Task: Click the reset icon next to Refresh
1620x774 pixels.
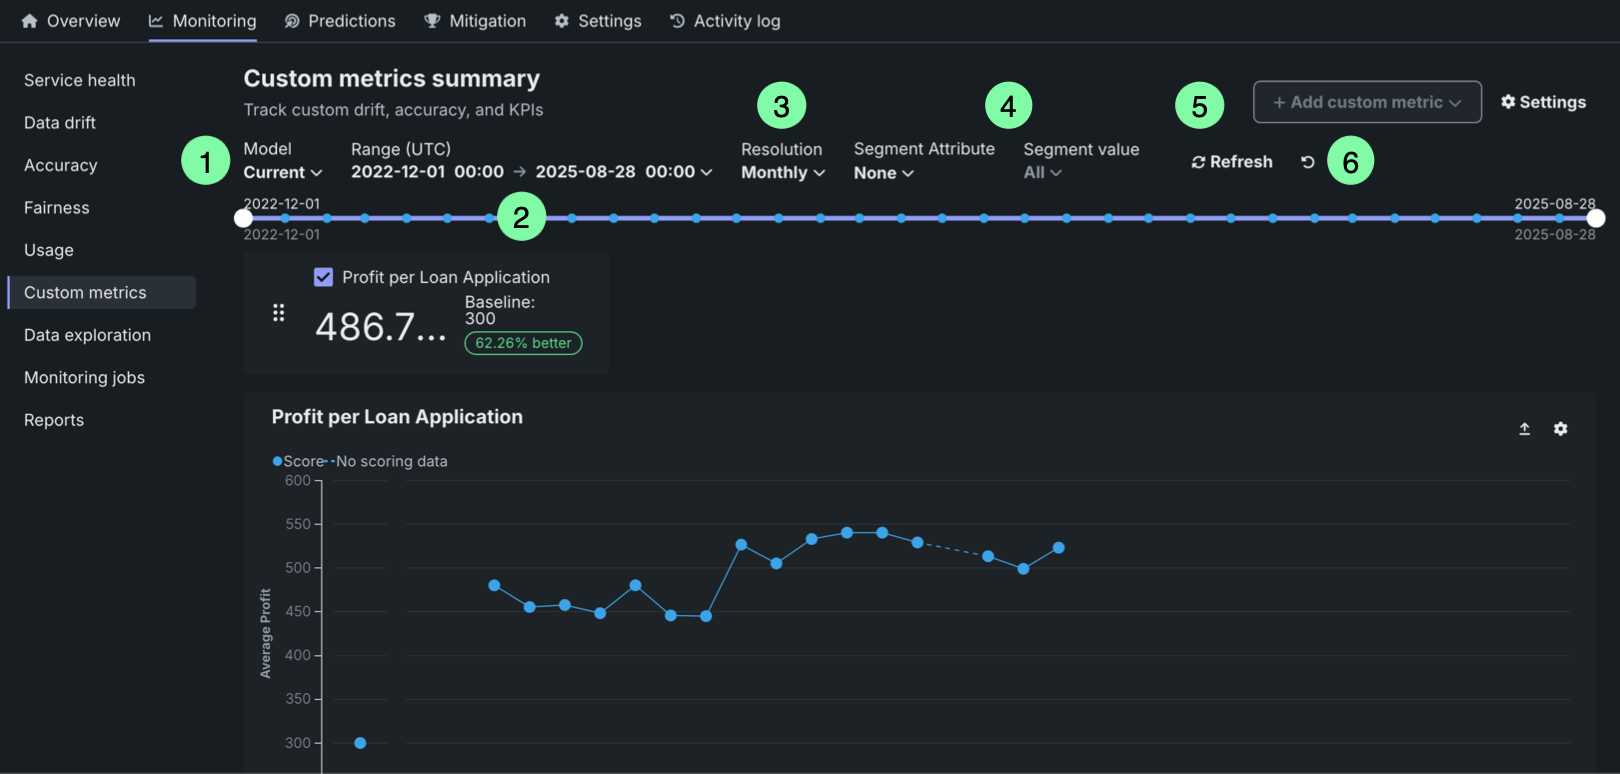Action: click(1307, 162)
